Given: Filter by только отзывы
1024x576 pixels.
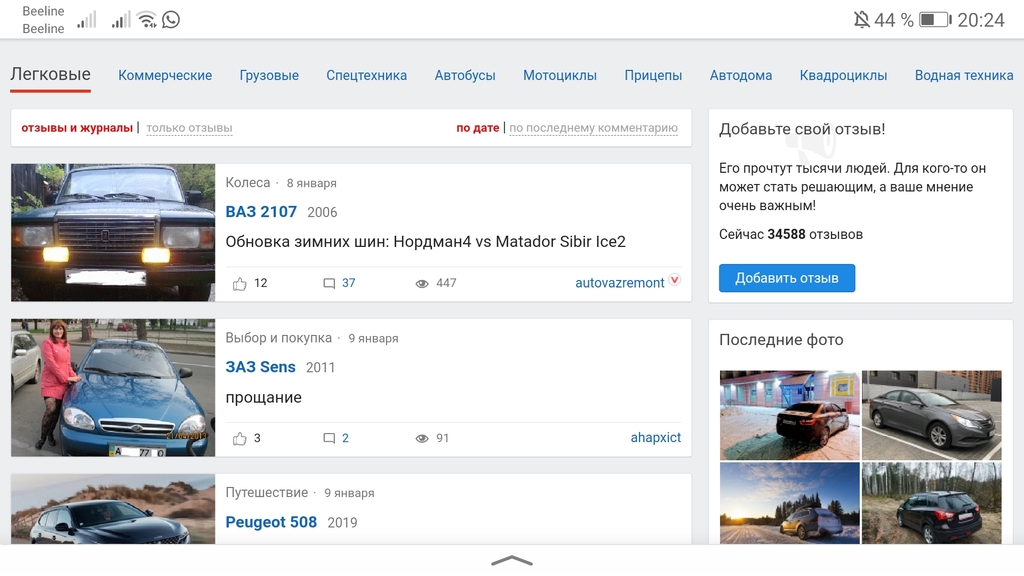Looking at the screenshot, I should click(x=189, y=128).
